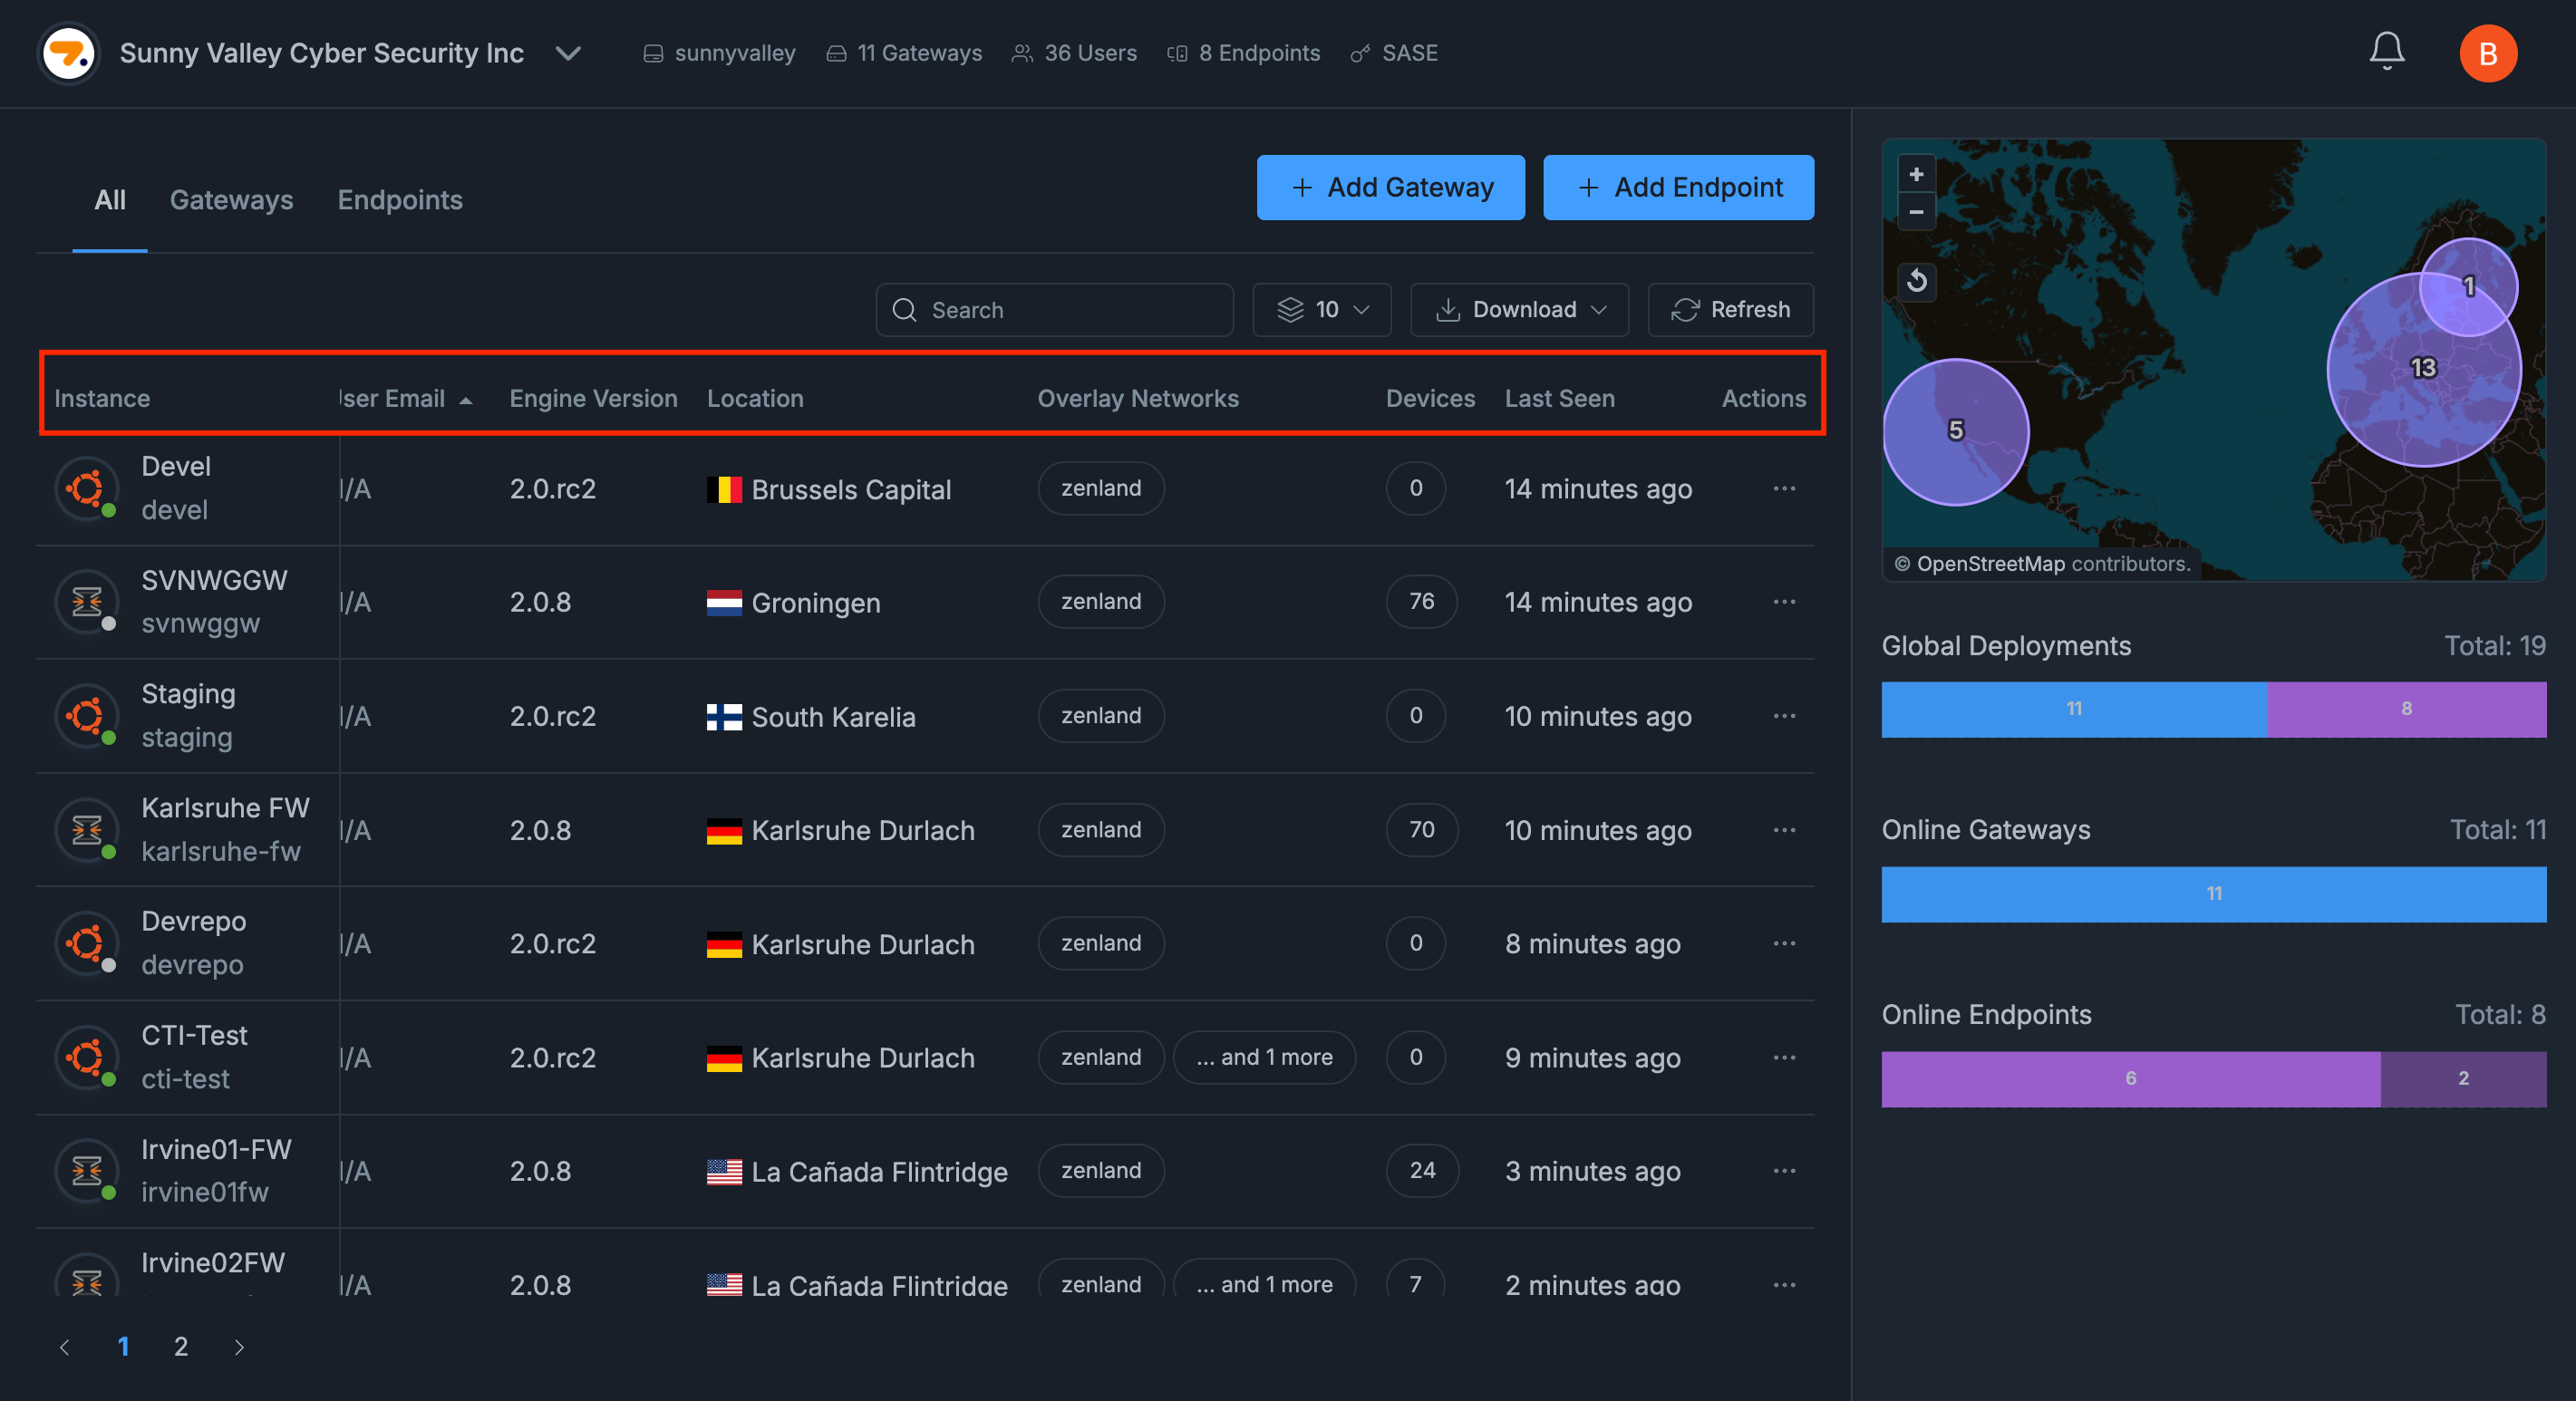
Task: Switch to the Endpoints tab
Action: 399,200
